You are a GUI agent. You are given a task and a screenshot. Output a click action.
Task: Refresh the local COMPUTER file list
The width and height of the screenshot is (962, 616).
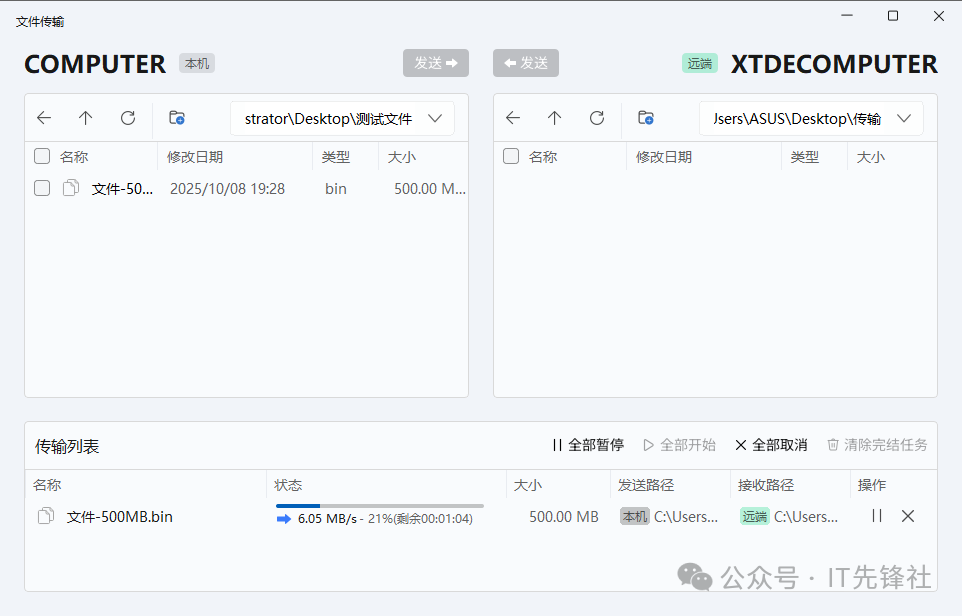[128, 118]
